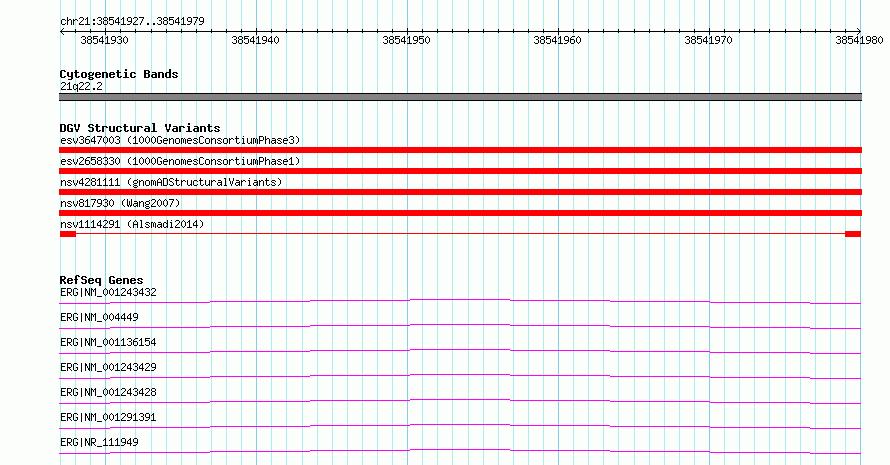890x465 pixels.
Task: Open nsv1114291 (Alsmadi2014) variant label
Action: [x=132, y=224]
